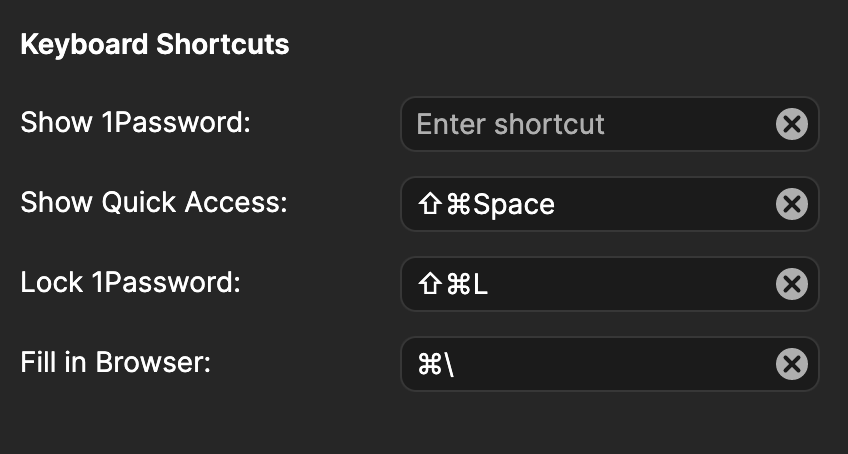Remove the Show Quick Access shortcut
848x454 pixels.
791,204
